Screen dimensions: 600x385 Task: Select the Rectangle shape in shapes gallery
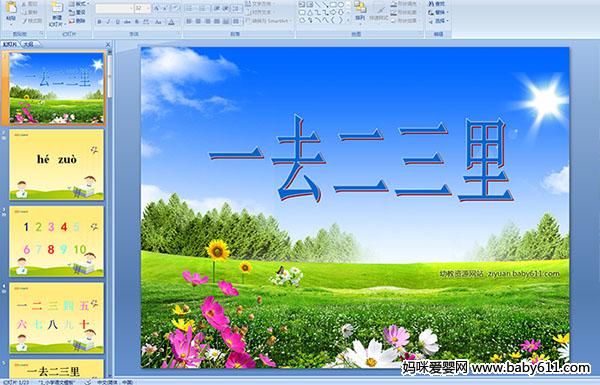(333, 4)
